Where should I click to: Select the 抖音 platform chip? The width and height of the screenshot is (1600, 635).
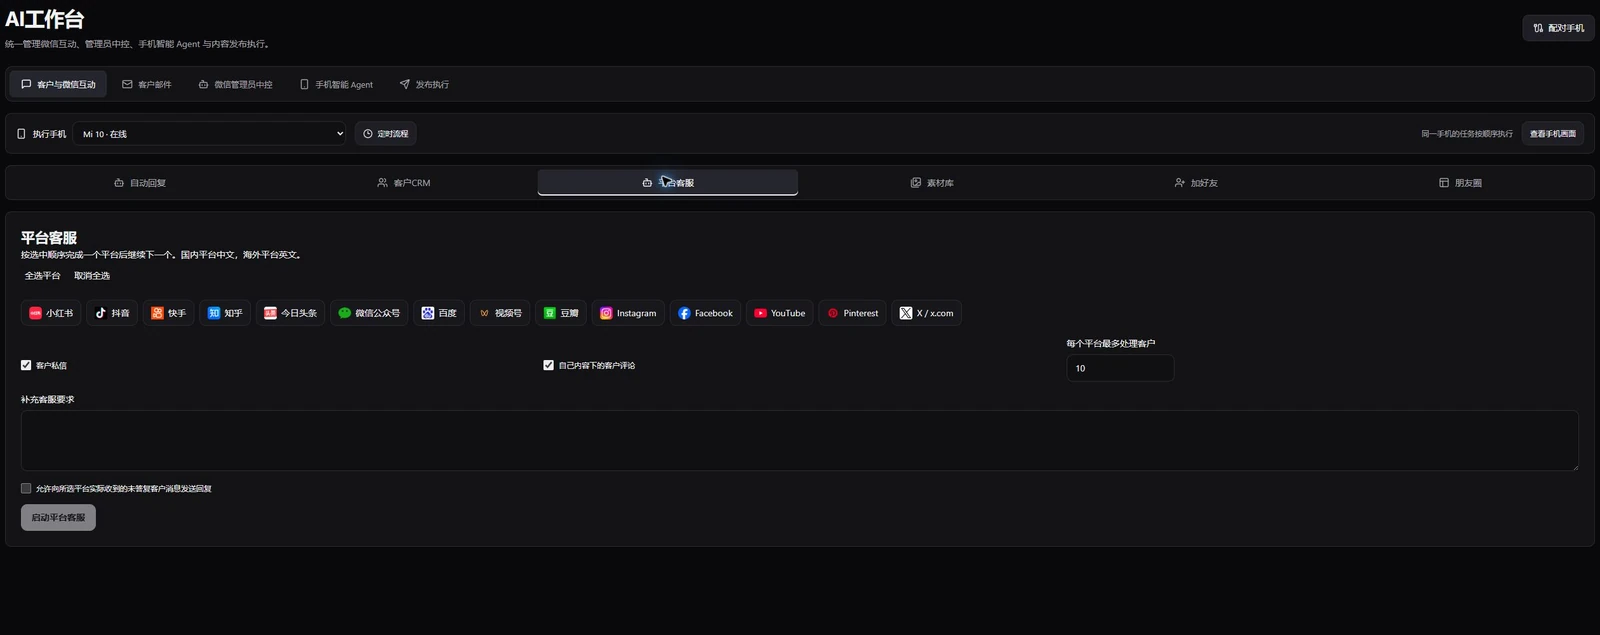click(x=112, y=313)
